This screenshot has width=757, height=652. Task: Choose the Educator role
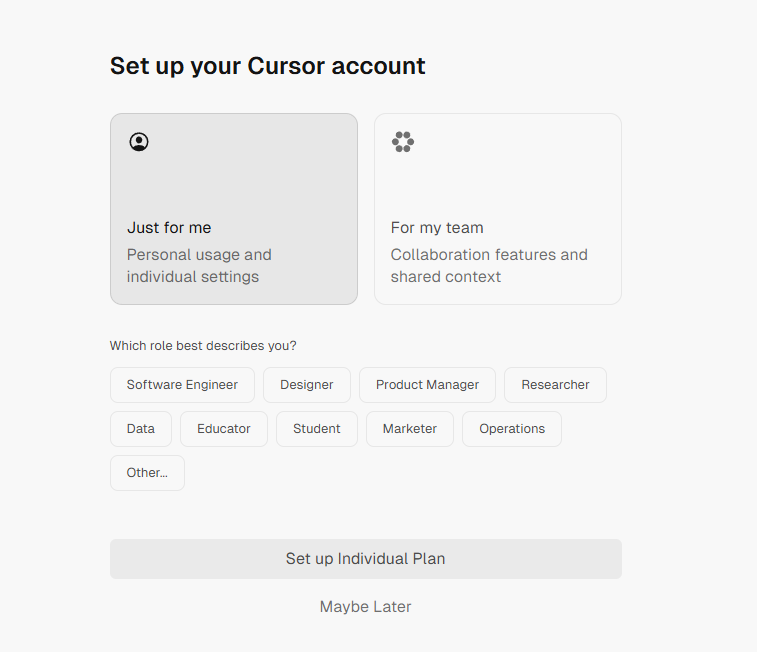tap(224, 429)
